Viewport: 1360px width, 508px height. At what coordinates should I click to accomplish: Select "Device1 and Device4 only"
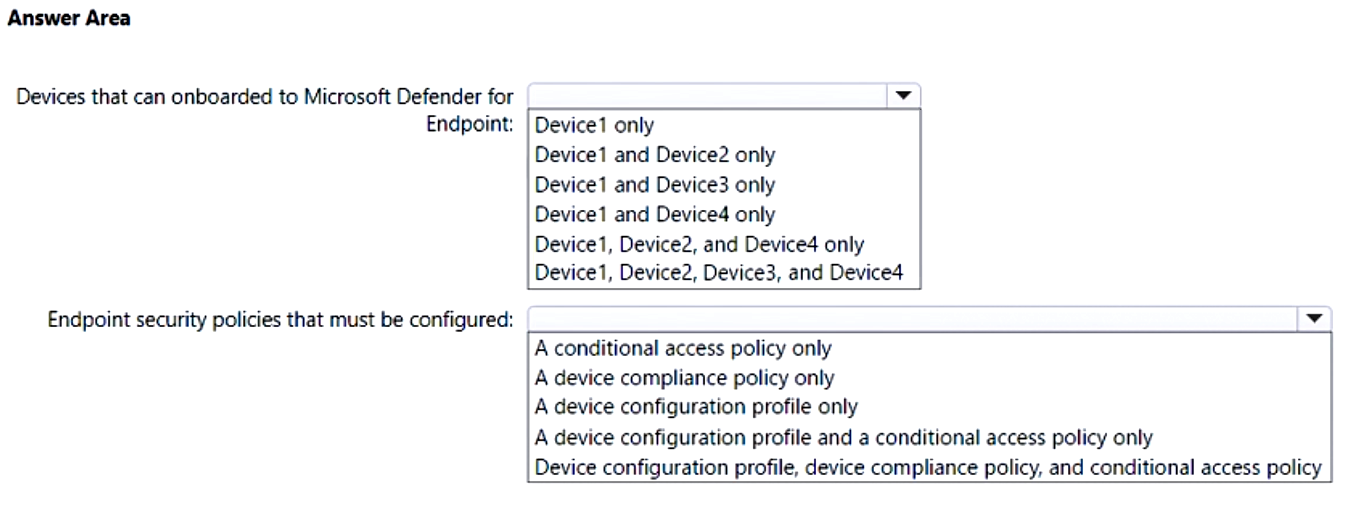tap(655, 214)
